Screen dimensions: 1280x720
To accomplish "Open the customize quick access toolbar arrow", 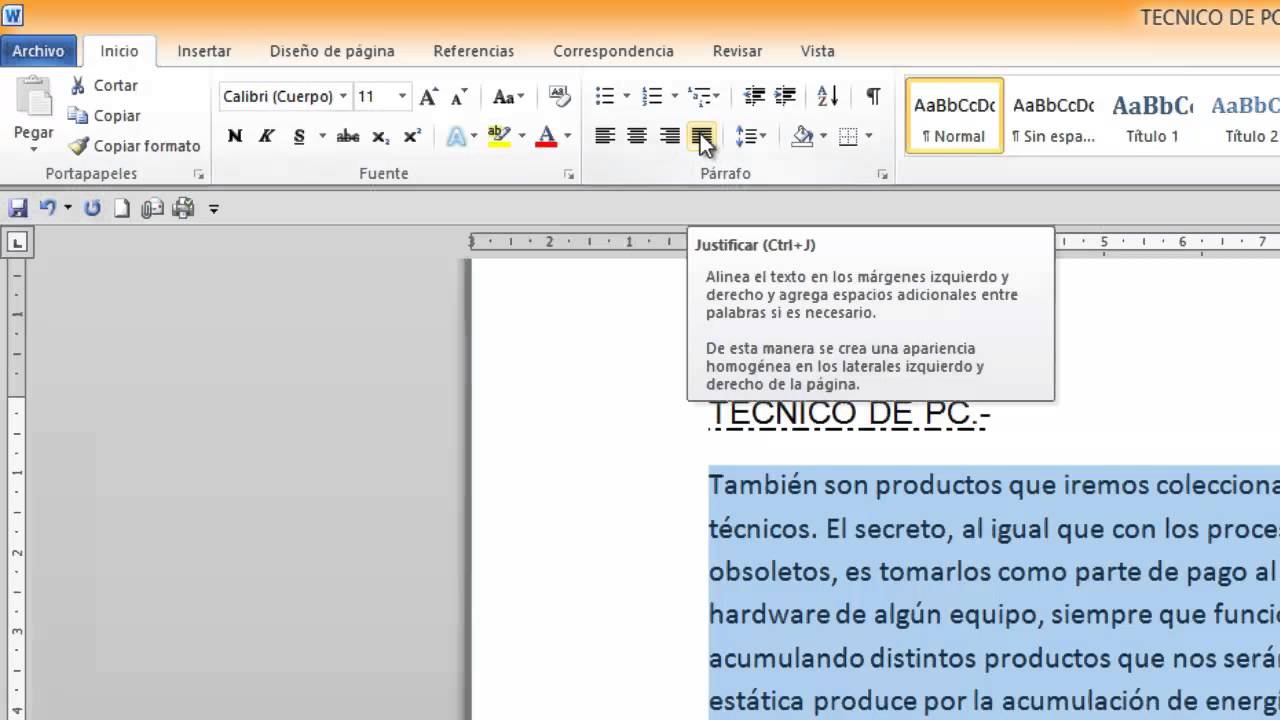I will (213, 209).
